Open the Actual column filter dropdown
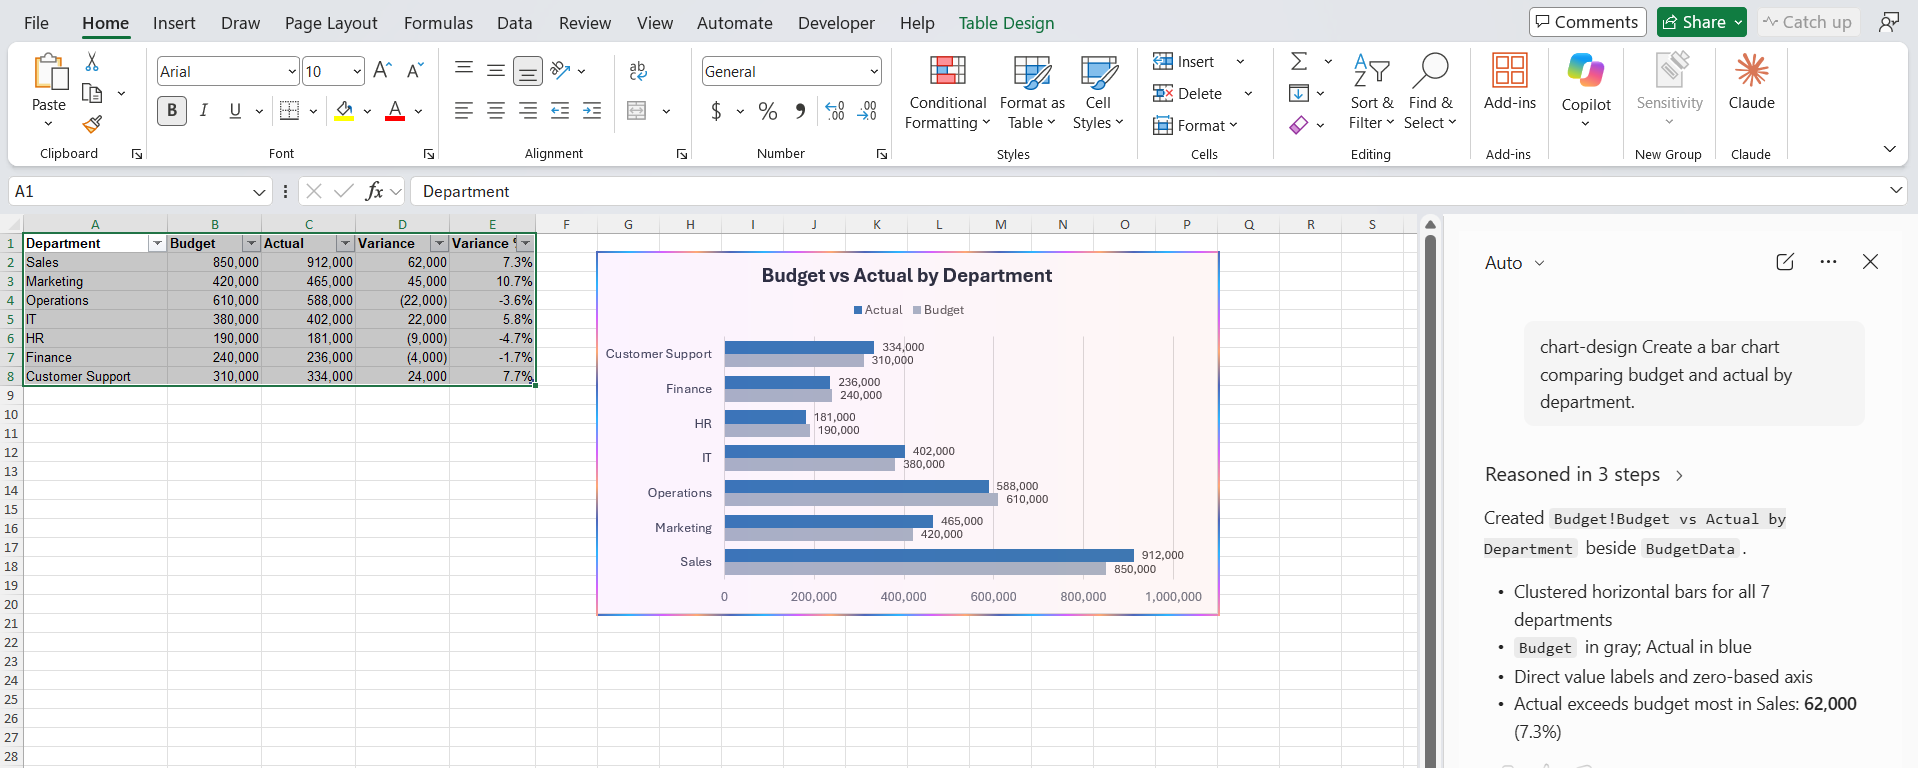Screen dimensions: 1918x768 345,244
